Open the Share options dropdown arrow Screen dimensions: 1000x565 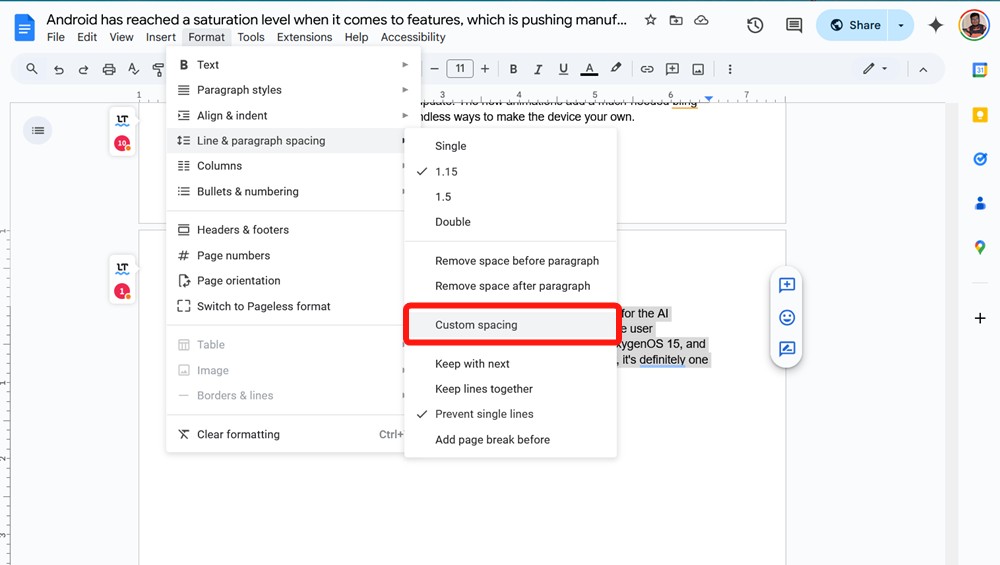[x=901, y=26]
